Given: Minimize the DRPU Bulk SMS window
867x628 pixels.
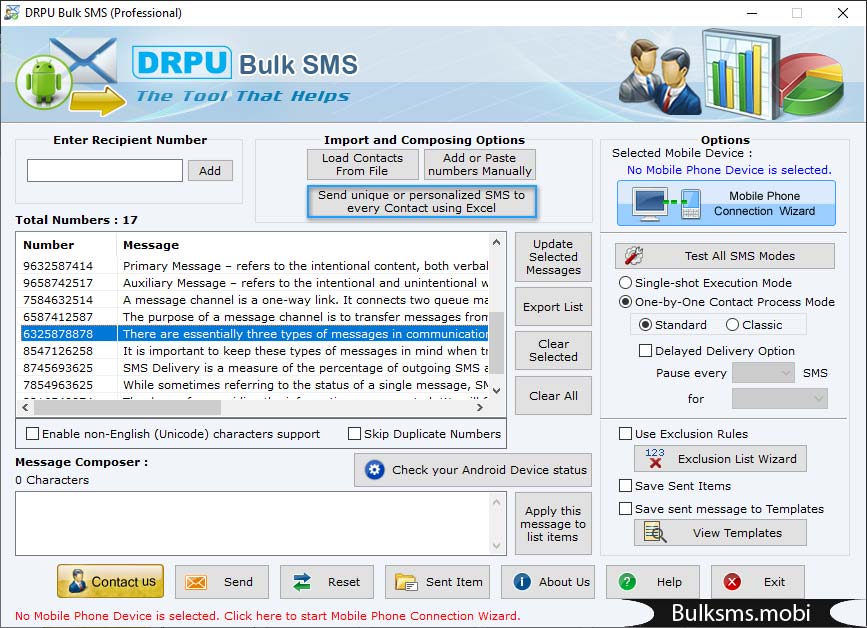Looking at the screenshot, I should click(x=751, y=13).
